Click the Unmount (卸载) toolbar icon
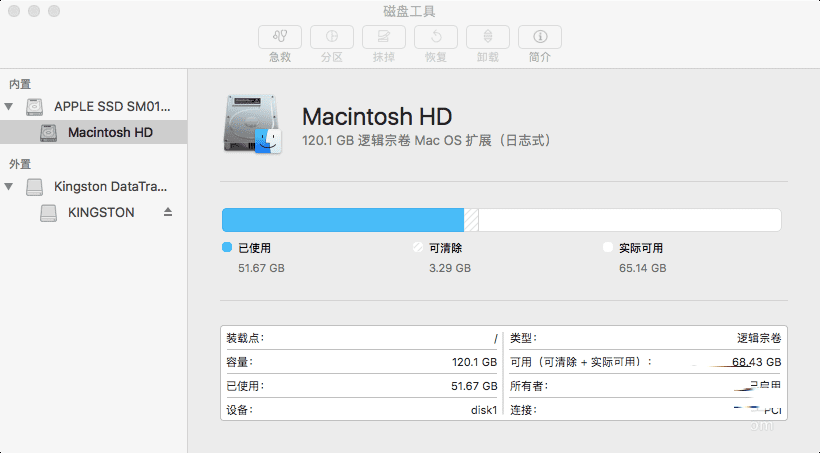Screen dimensions: 820x453 (x=488, y=37)
